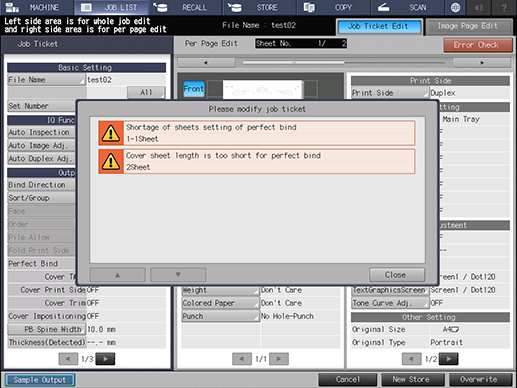Open the COPY tab
517x388 pixels.
pos(333,7)
